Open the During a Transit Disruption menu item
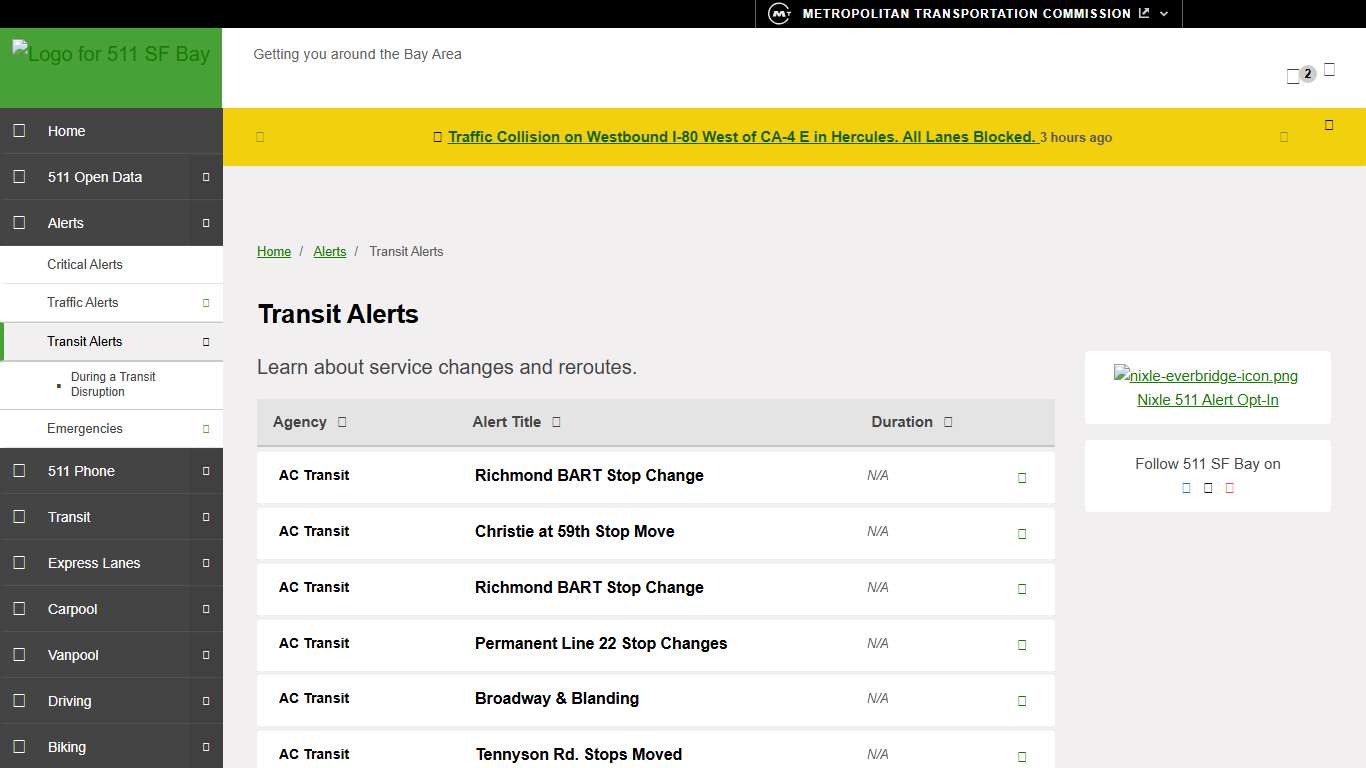The image size is (1366, 768). pyautogui.click(x=113, y=385)
